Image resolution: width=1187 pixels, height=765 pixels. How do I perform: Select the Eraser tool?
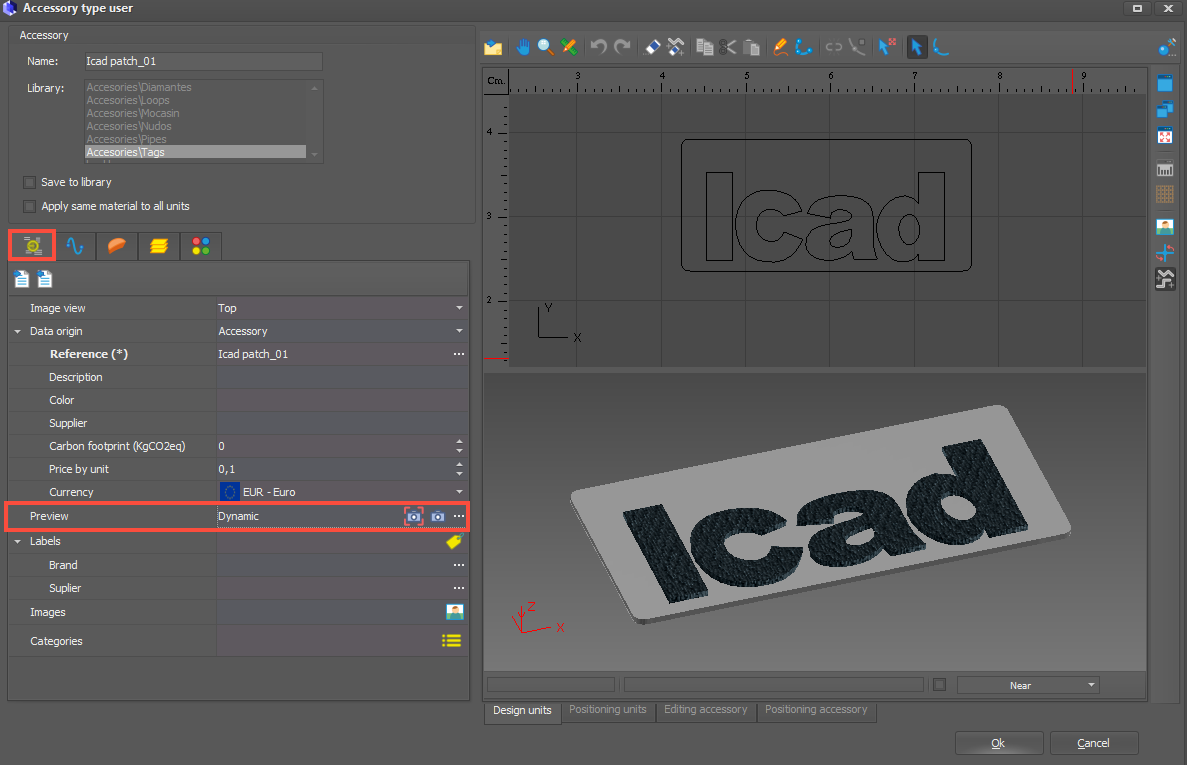652,47
